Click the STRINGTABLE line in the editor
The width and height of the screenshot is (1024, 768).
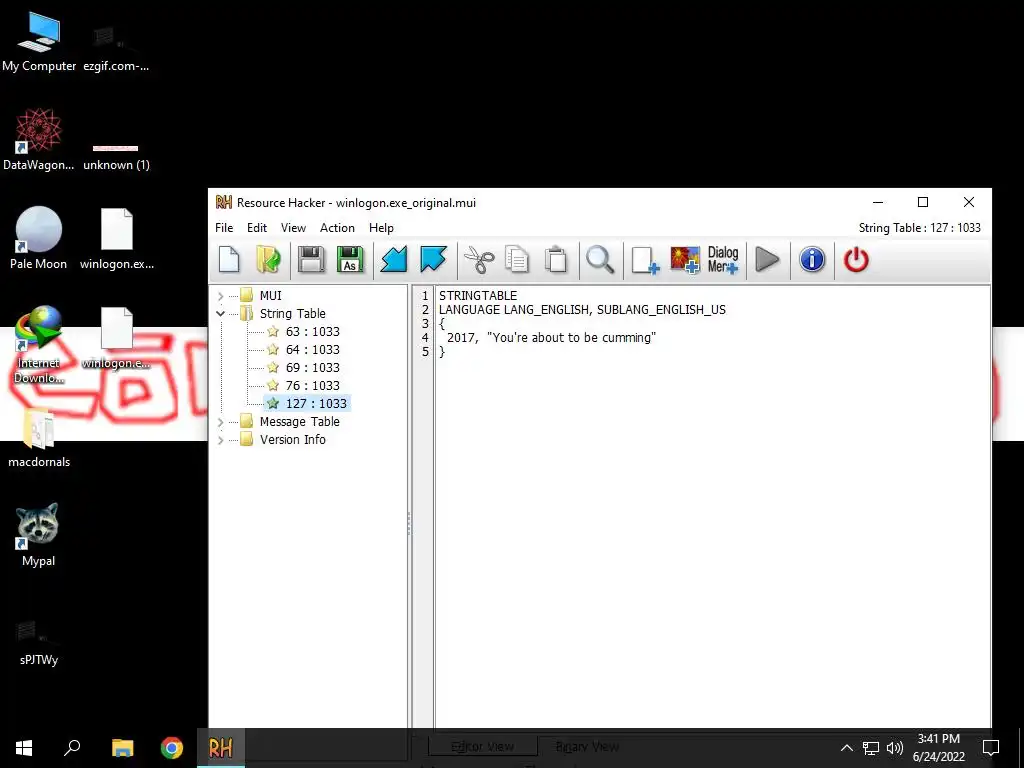[477, 296]
